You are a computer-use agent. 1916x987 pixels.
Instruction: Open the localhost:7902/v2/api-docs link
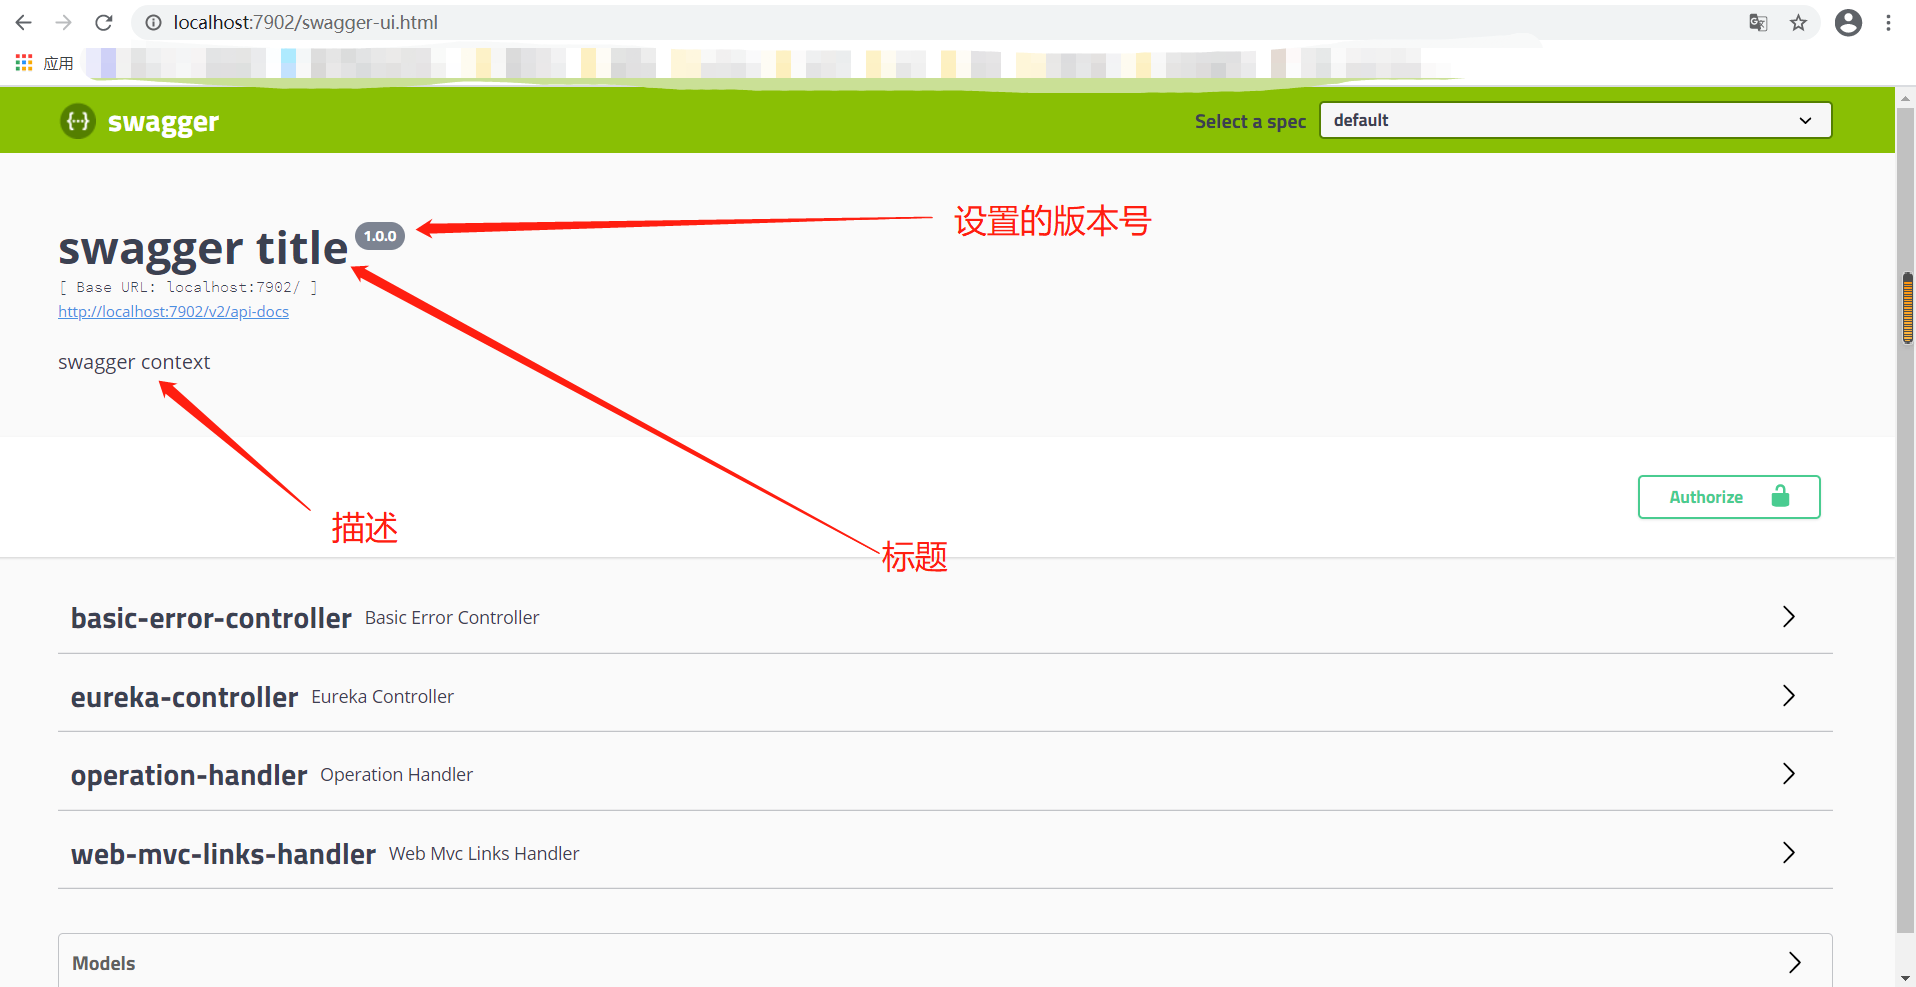point(173,311)
